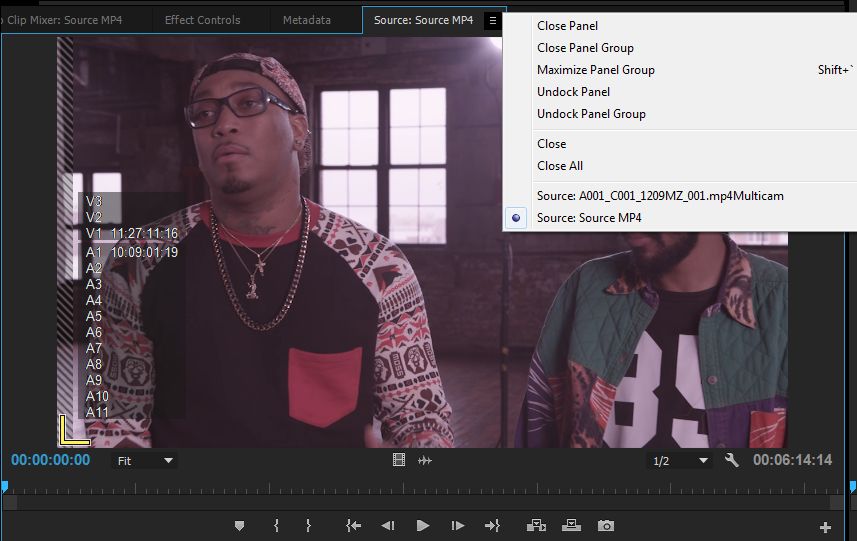Open the Fit zoom level dropdown
Image resolution: width=857 pixels, height=541 pixels.
pyautogui.click(x=144, y=461)
